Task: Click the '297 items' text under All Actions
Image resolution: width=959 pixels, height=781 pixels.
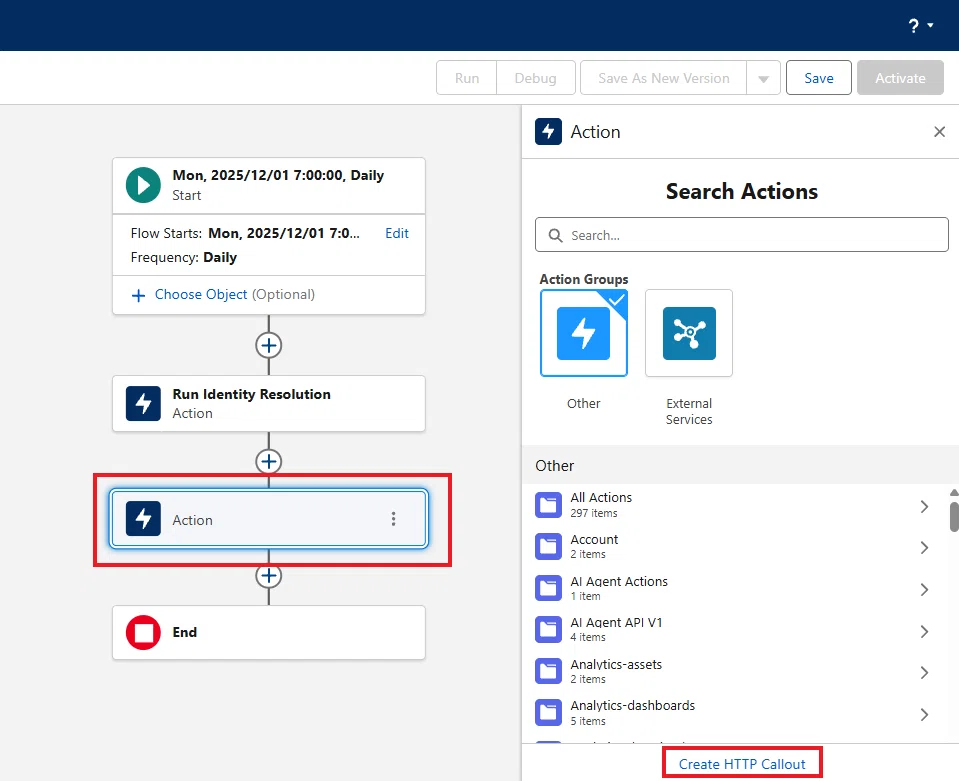Action: [594, 513]
